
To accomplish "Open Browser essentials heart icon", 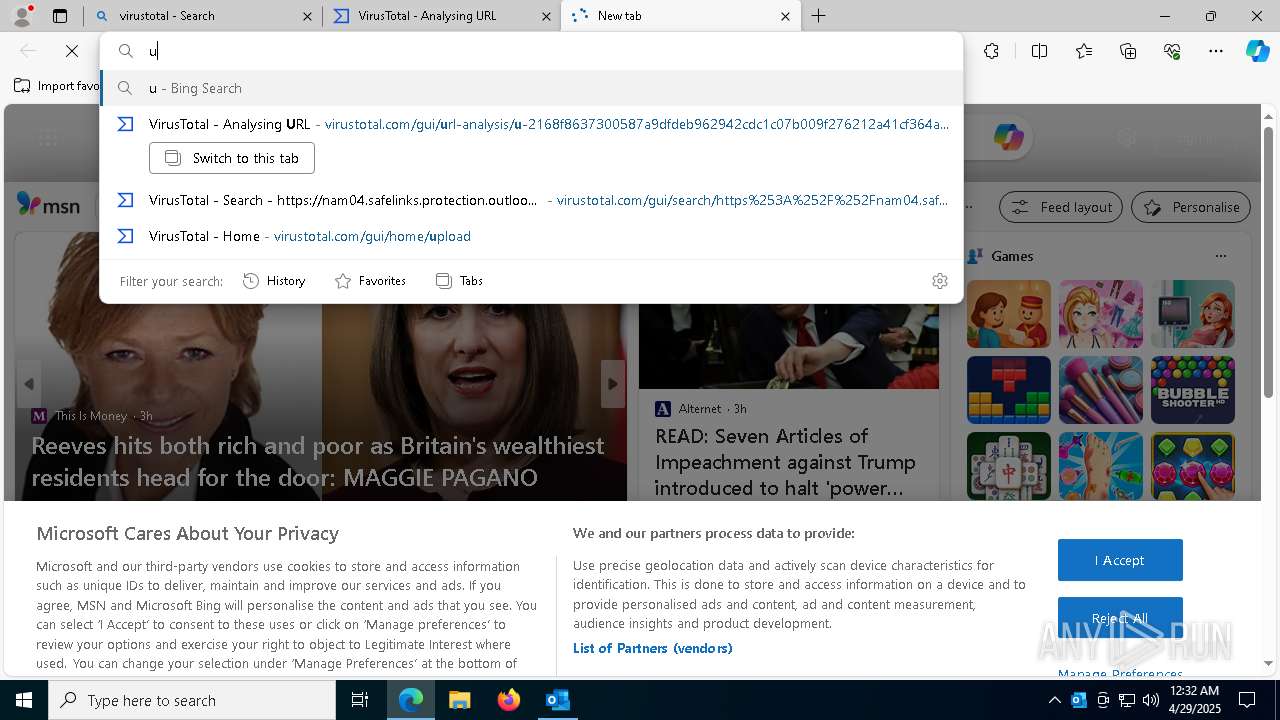I will pos(1172,51).
